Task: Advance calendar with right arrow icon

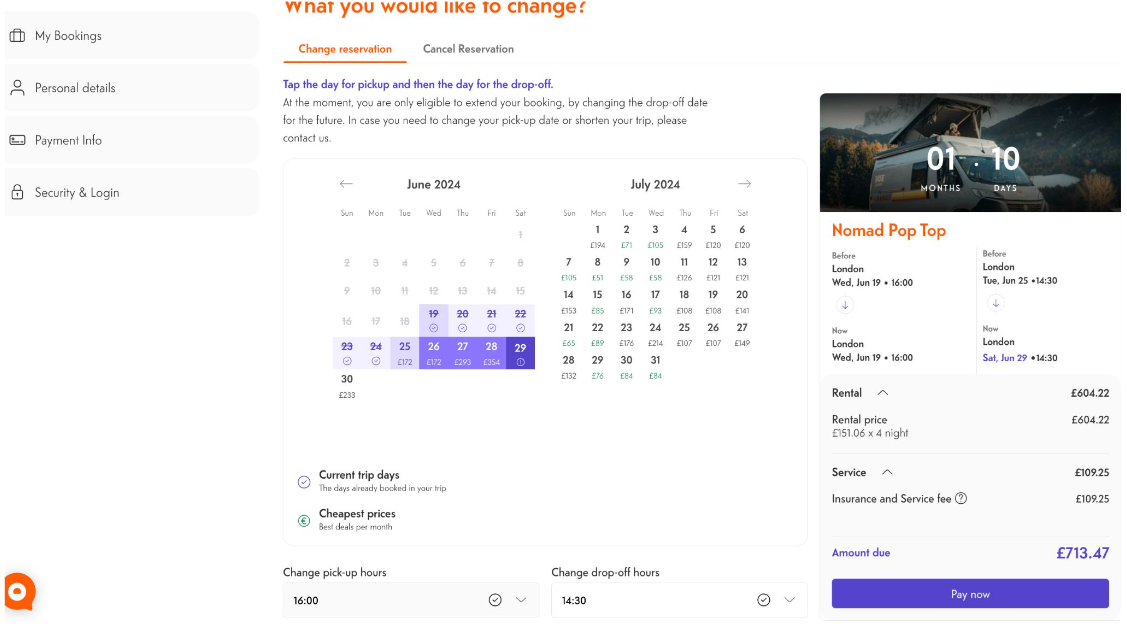Action: tap(744, 184)
